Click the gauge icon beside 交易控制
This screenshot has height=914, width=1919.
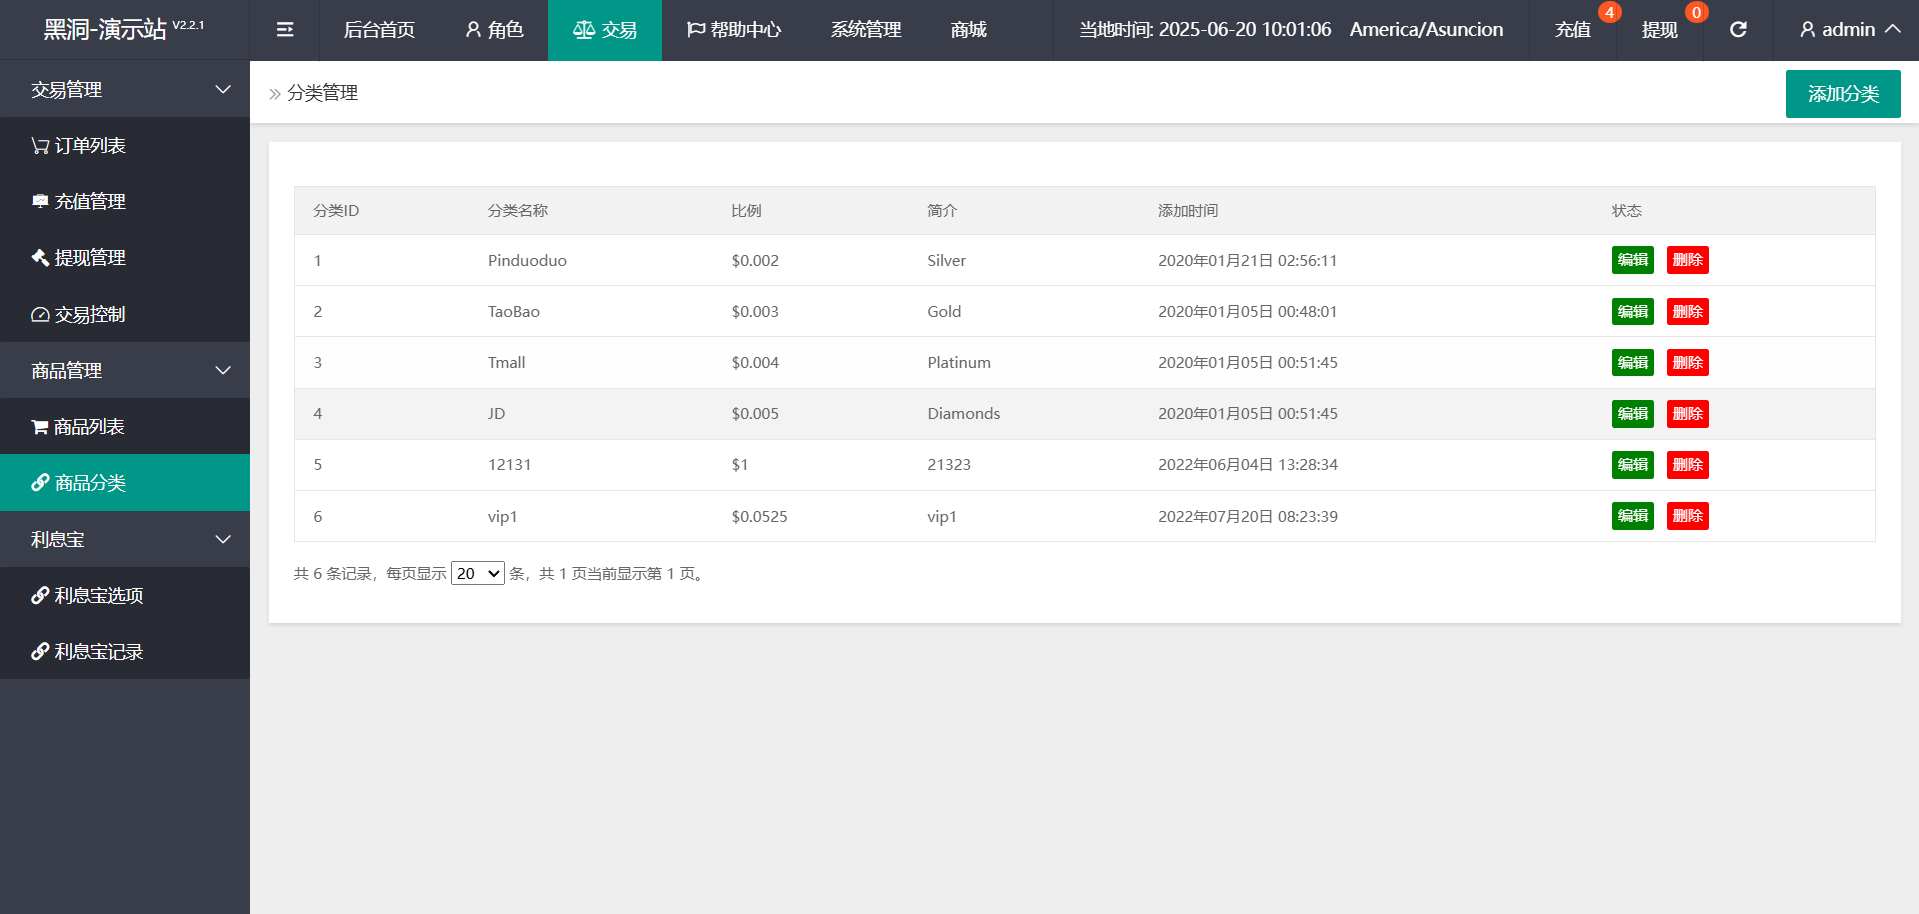[40, 315]
